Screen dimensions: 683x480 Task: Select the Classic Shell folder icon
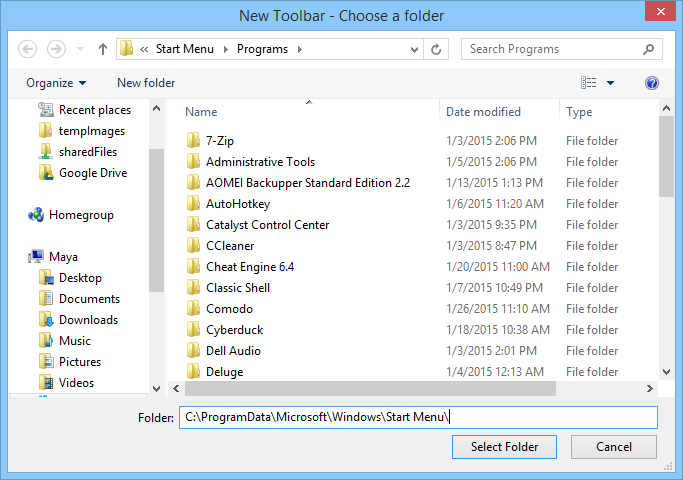(x=193, y=287)
